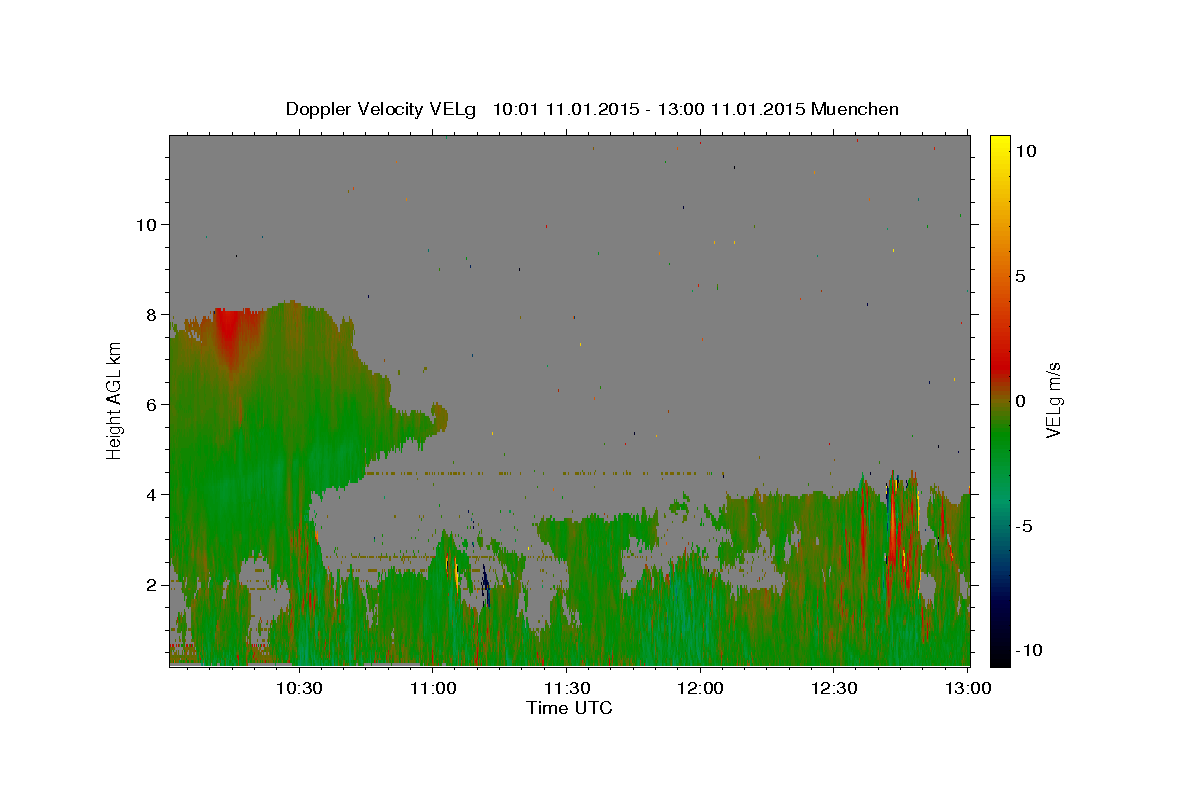Click the 12:00 time tick label
The width and height of the screenshot is (1200, 800).
tap(700, 688)
